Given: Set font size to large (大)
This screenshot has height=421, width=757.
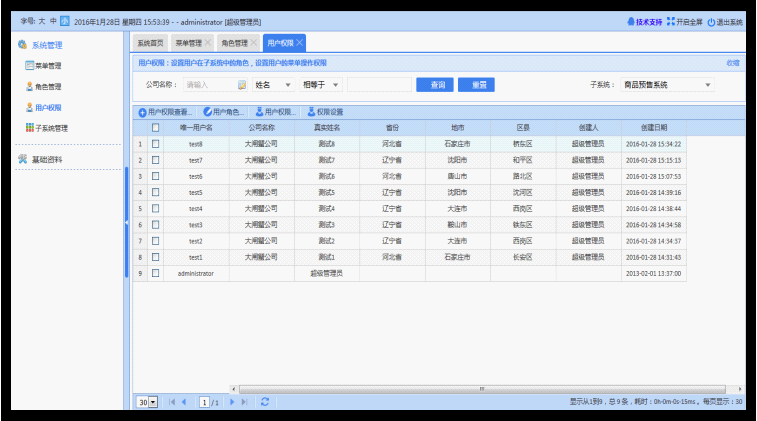Looking at the screenshot, I should [x=42, y=21].
